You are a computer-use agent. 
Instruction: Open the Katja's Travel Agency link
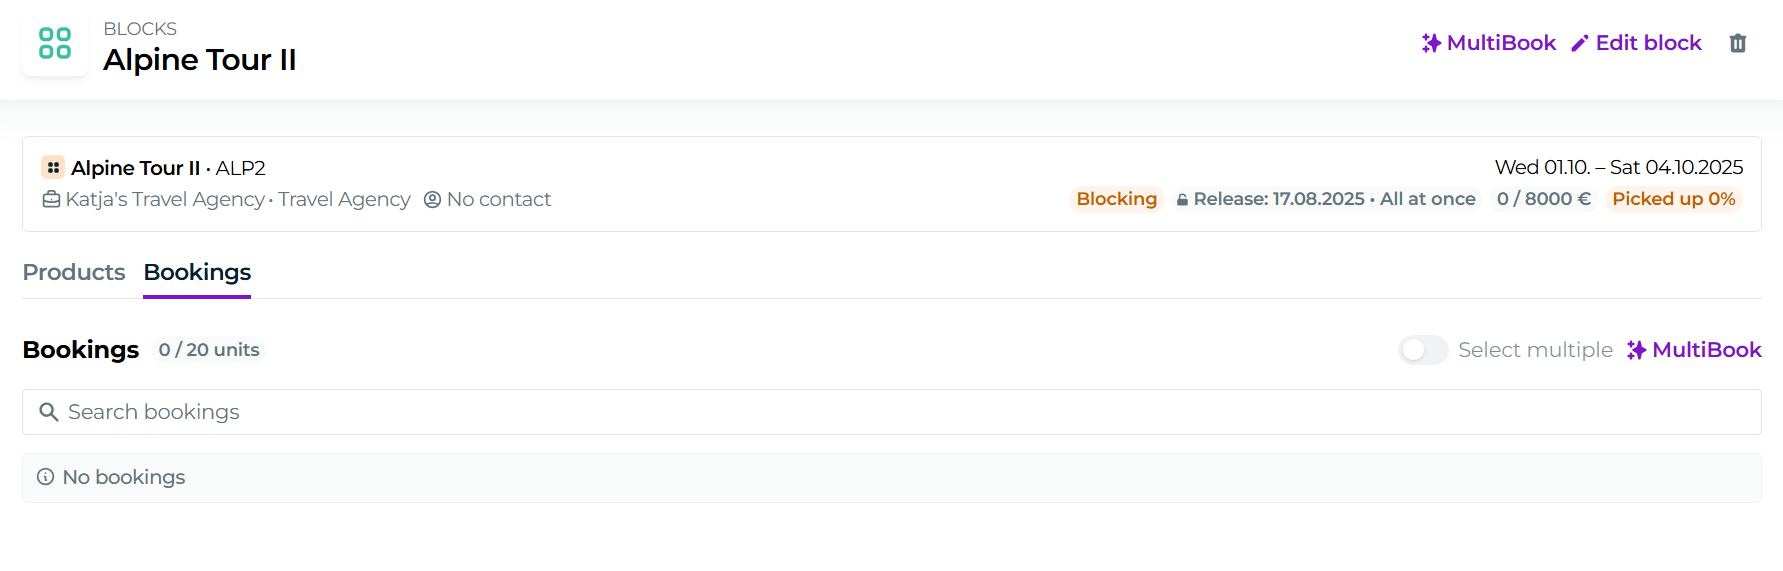point(164,199)
